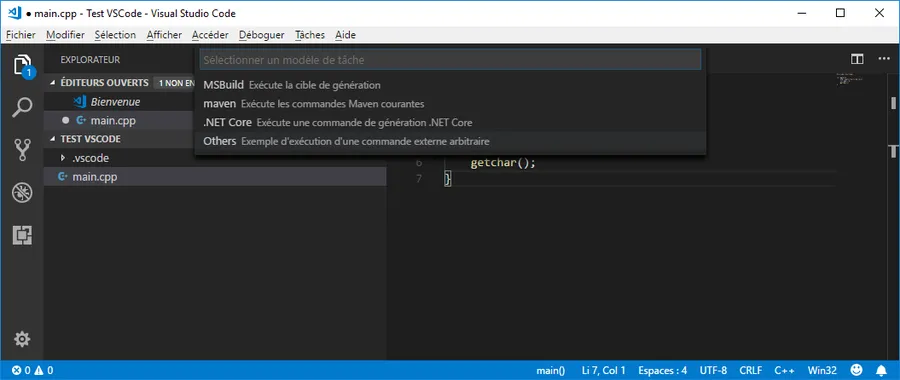
Task: Open notifications bell in status bar
Action: 881,370
